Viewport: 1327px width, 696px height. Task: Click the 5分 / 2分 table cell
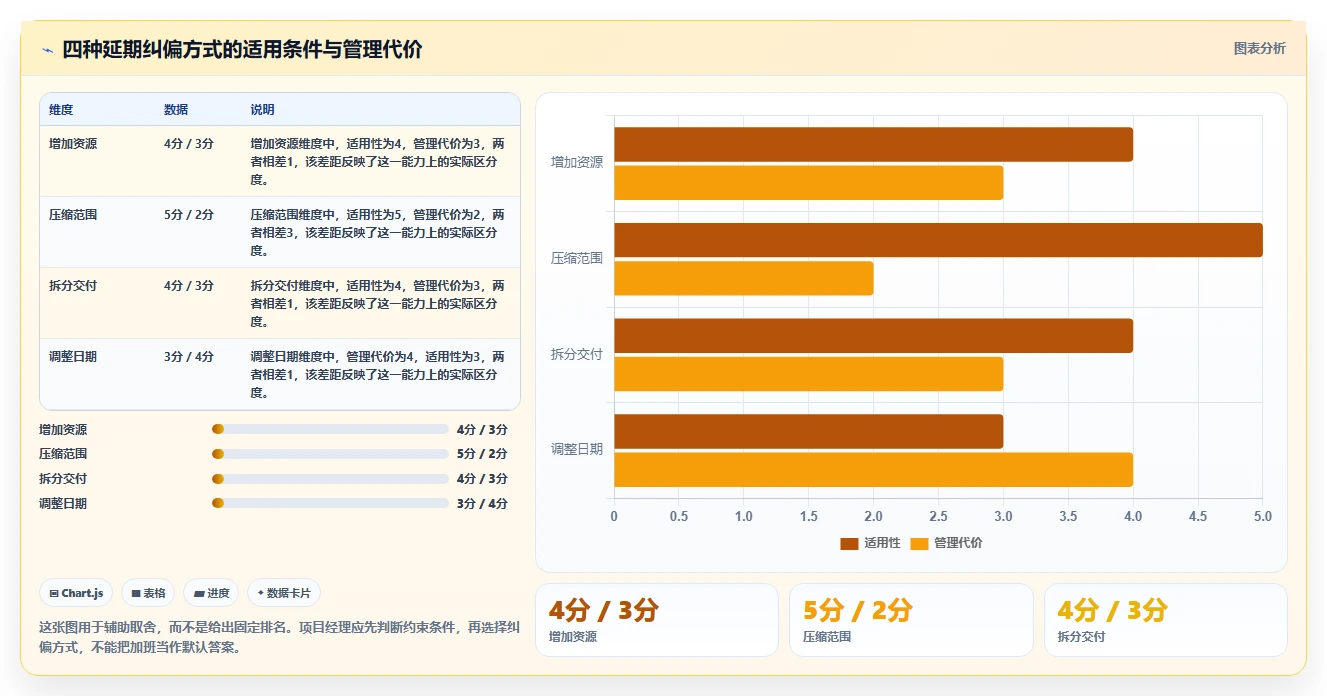189,215
